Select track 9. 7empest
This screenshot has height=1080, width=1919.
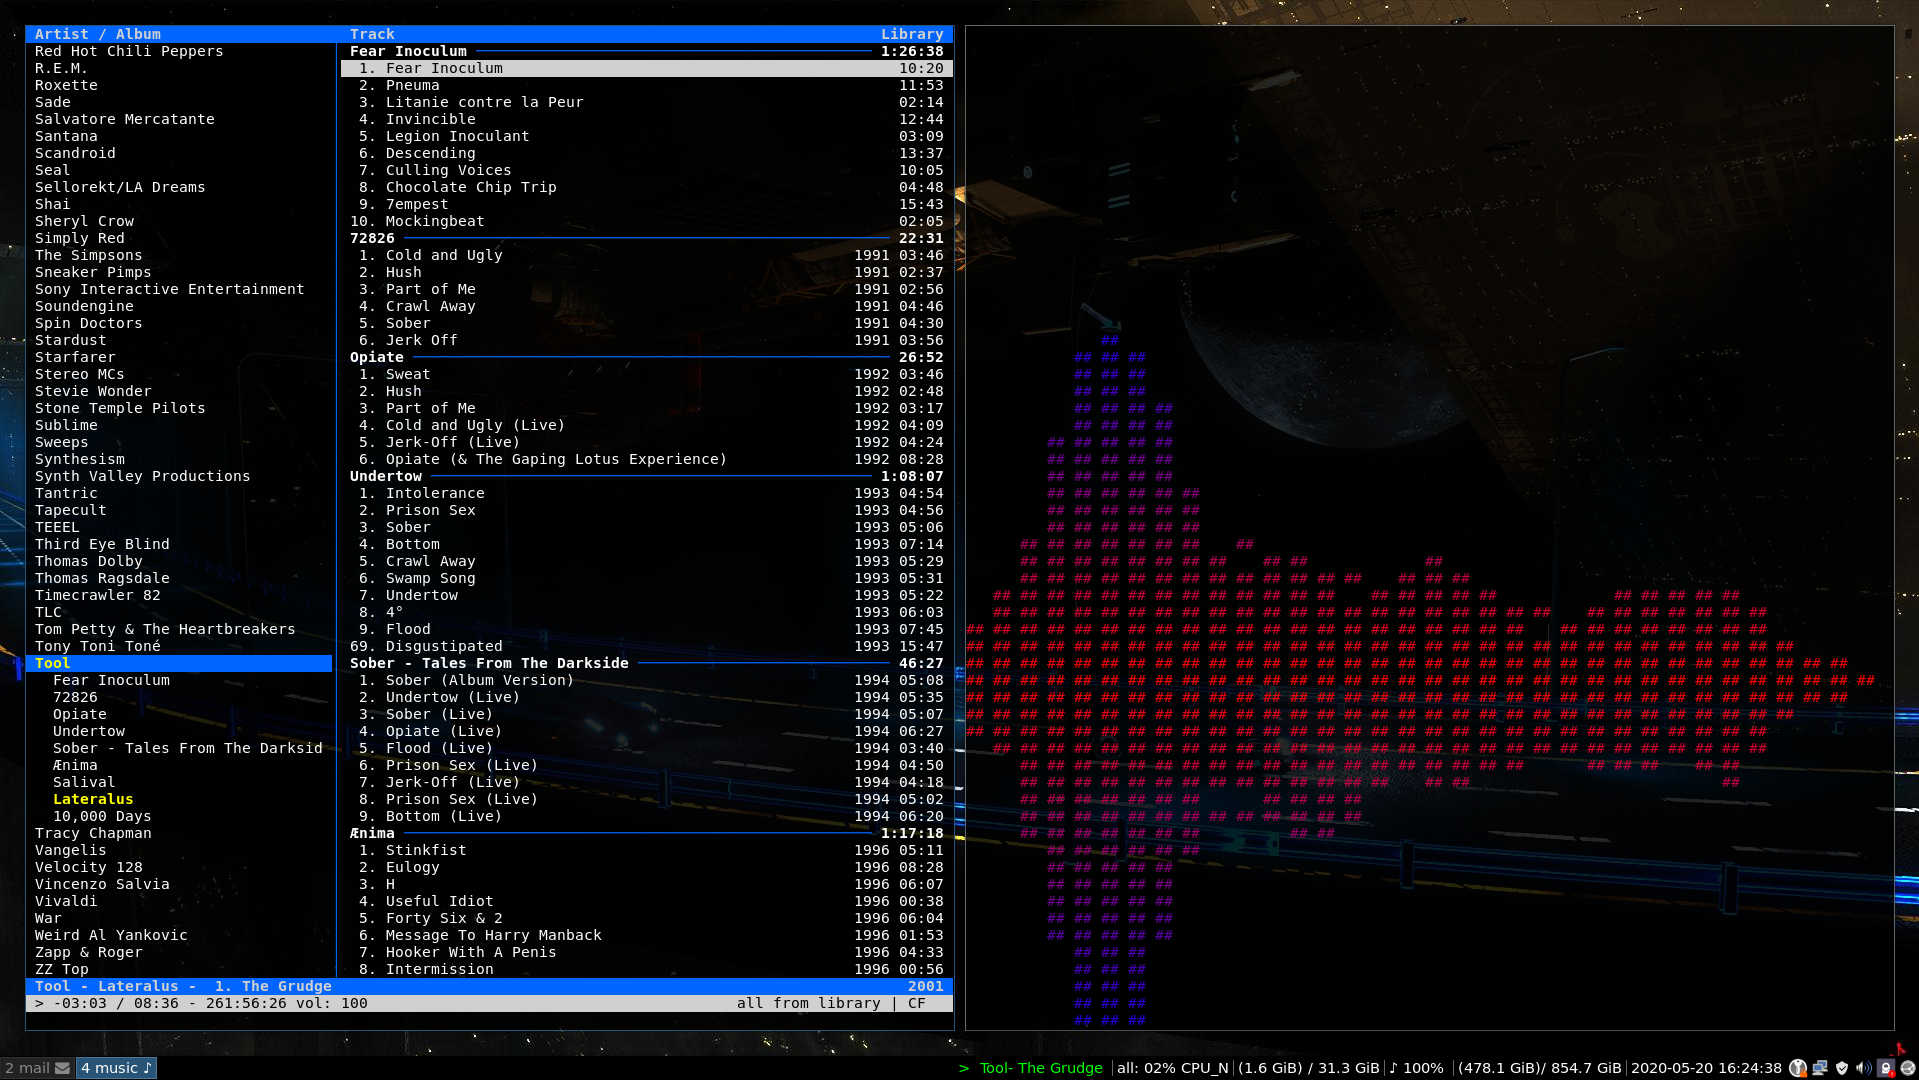pyautogui.click(x=646, y=204)
